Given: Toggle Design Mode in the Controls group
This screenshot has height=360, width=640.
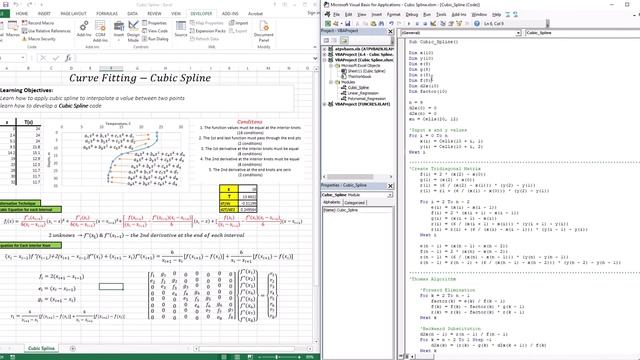Looking at the screenshot, I should click(x=133, y=31).
